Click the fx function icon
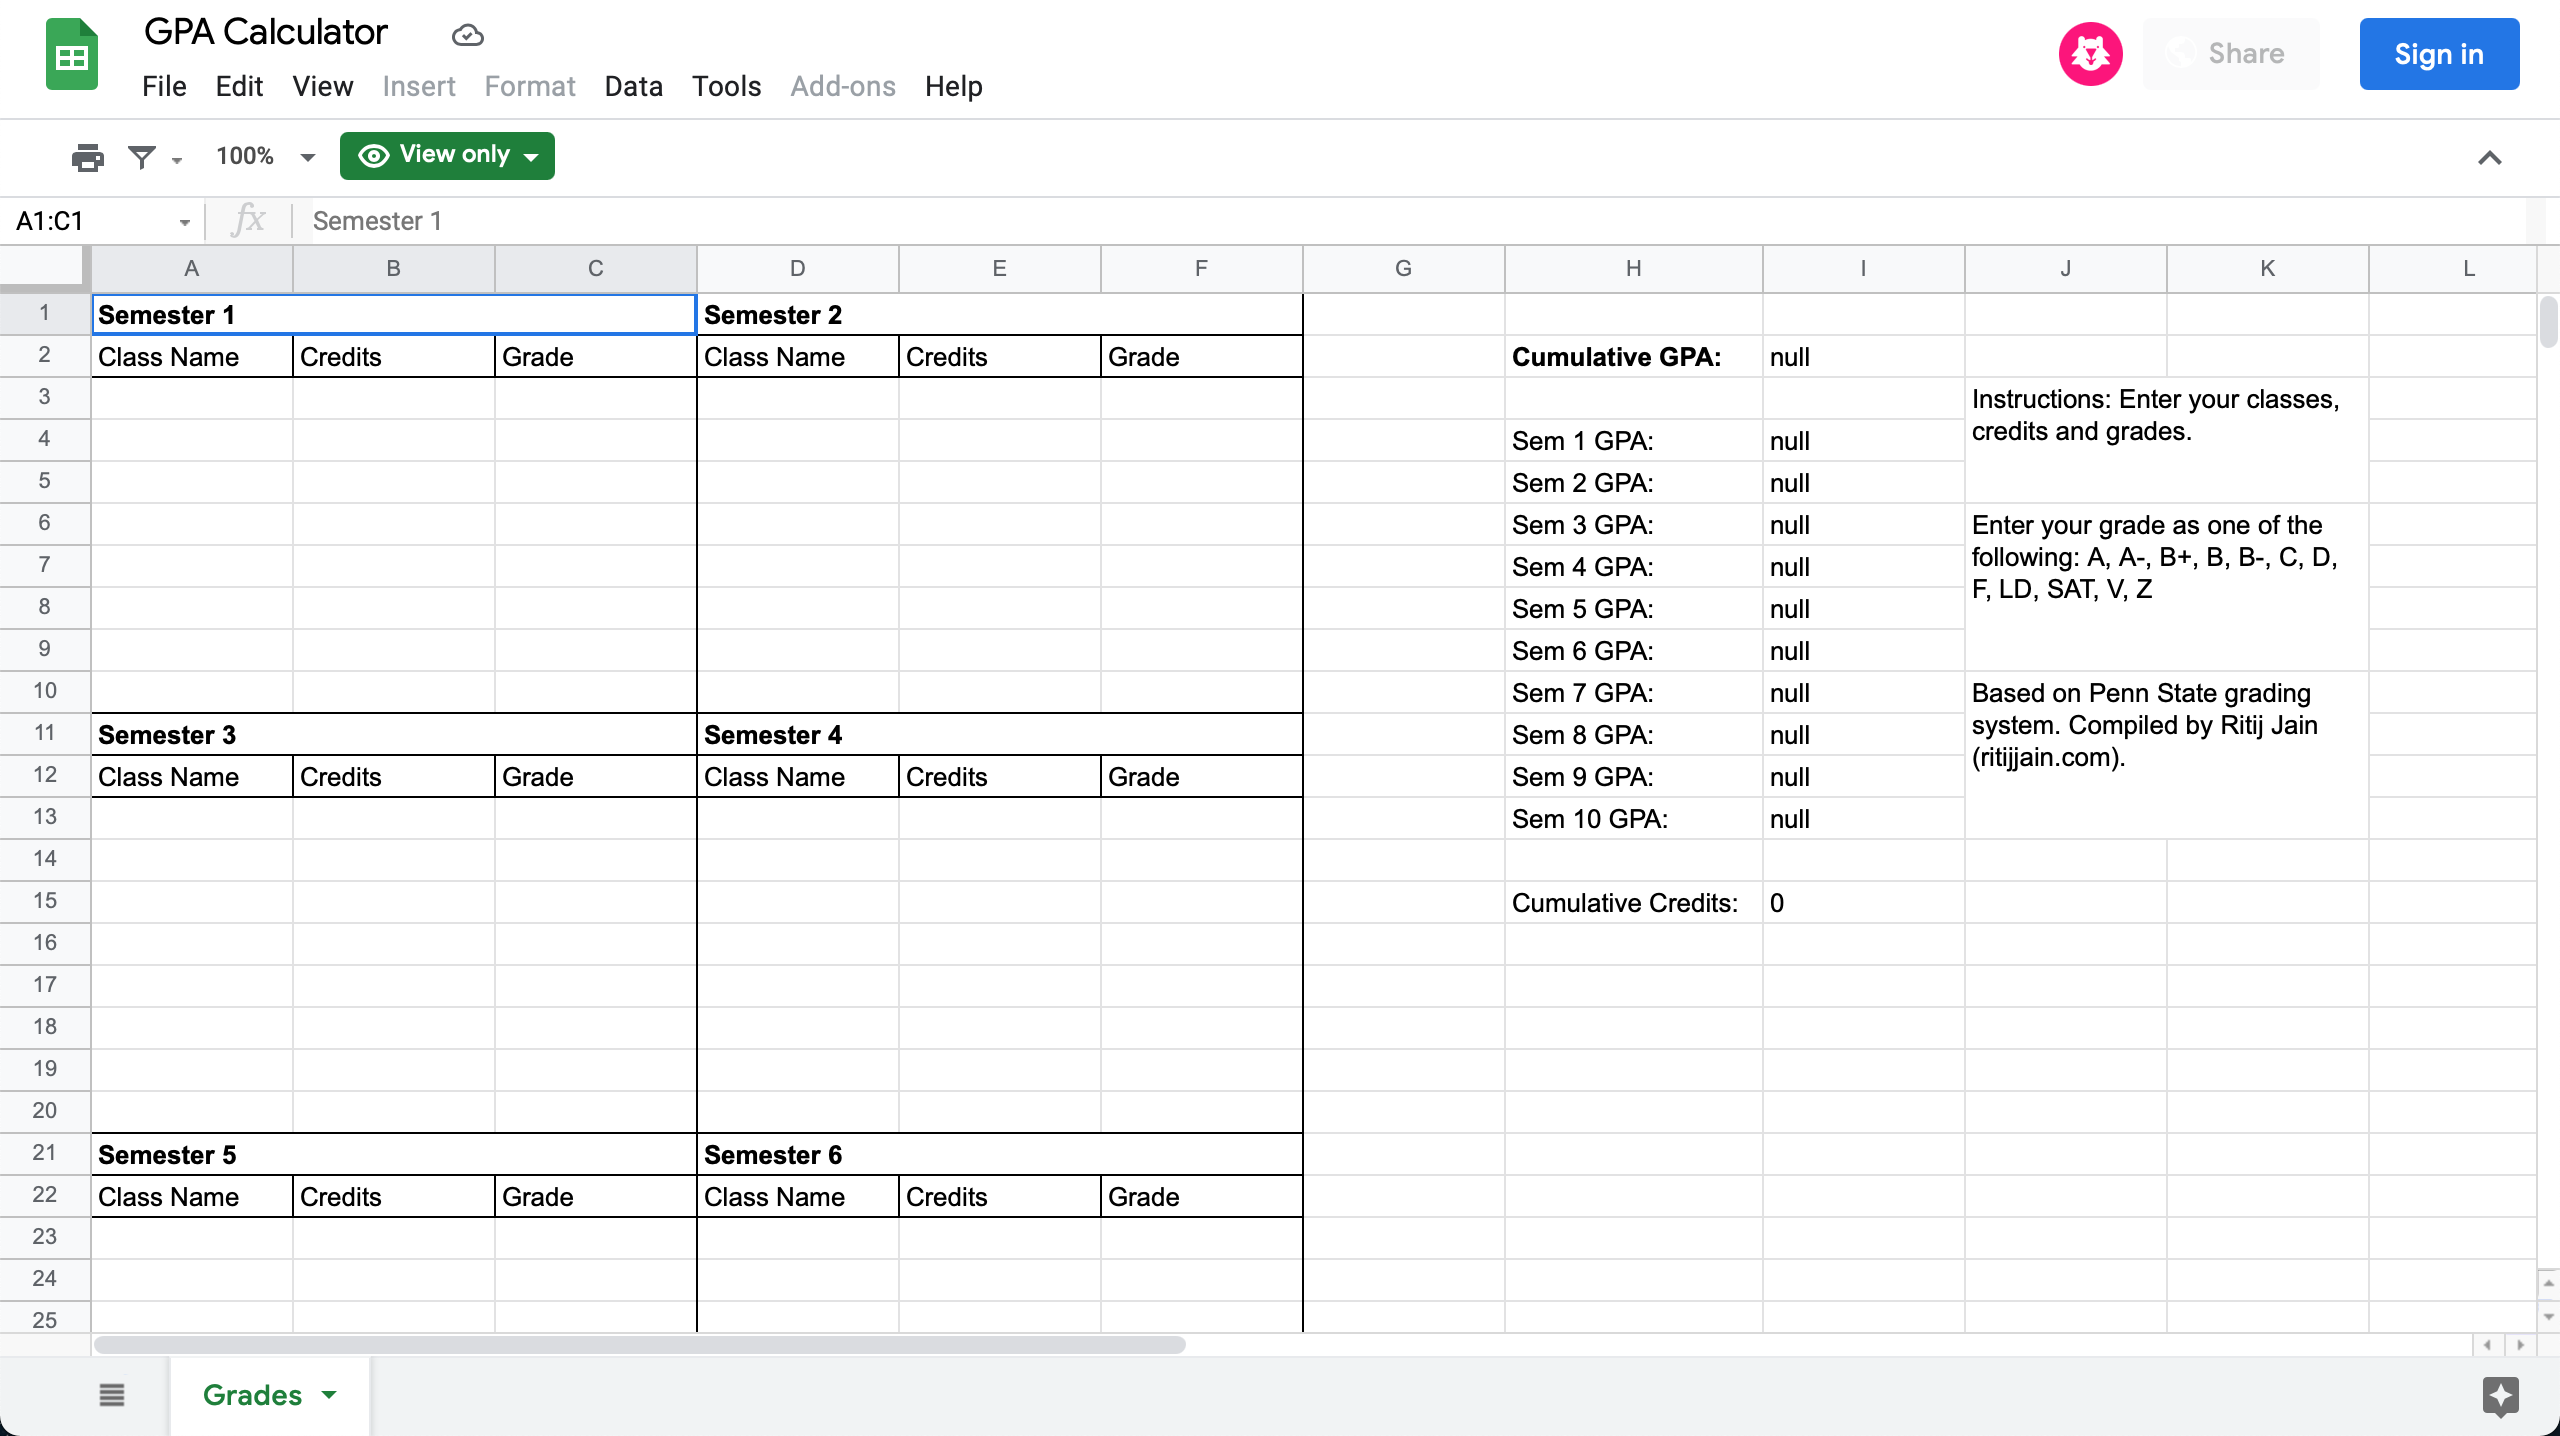This screenshot has width=2560, height=1436. pyautogui.click(x=248, y=220)
